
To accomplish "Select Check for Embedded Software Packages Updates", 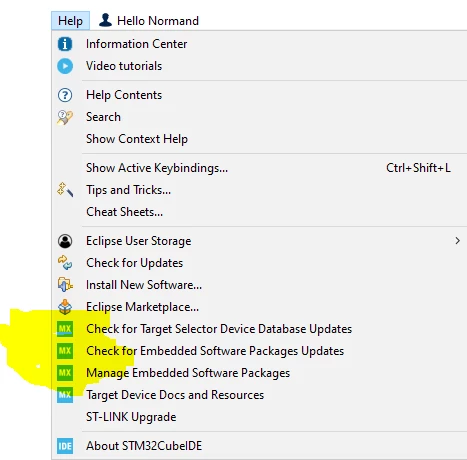I will tap(259, 351).
